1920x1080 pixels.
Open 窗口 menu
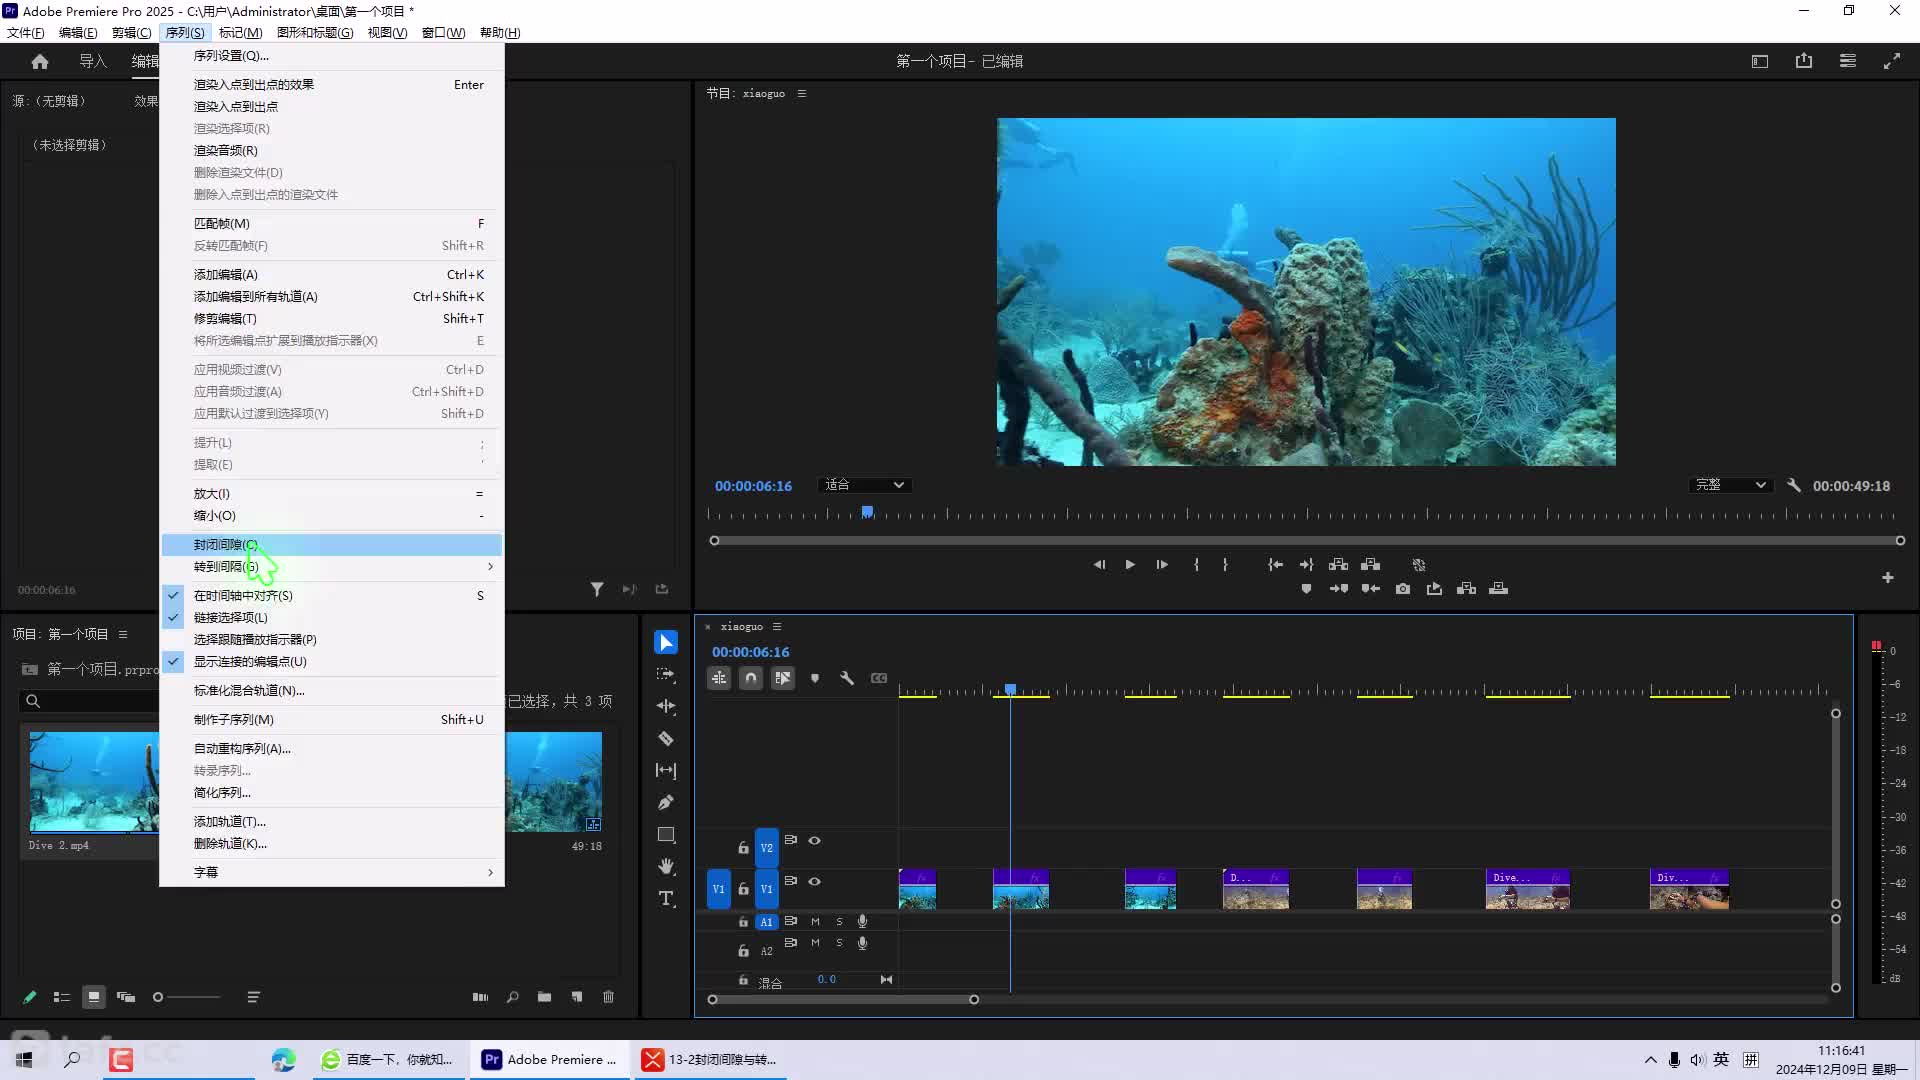443,33
